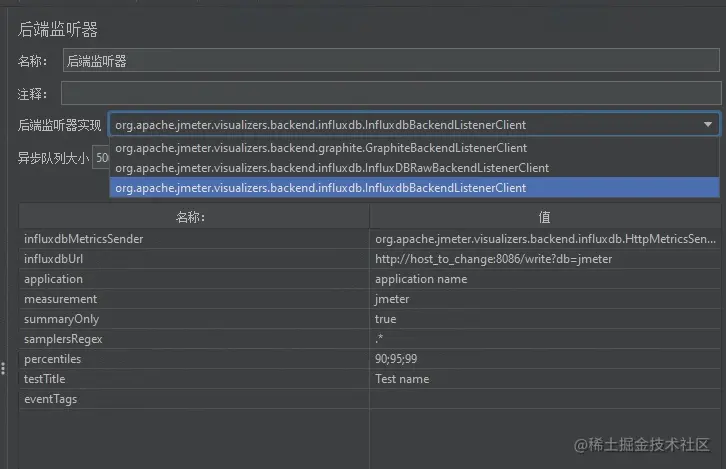
Task: Click the 值 table column header
Action: [x=545, y=216]
